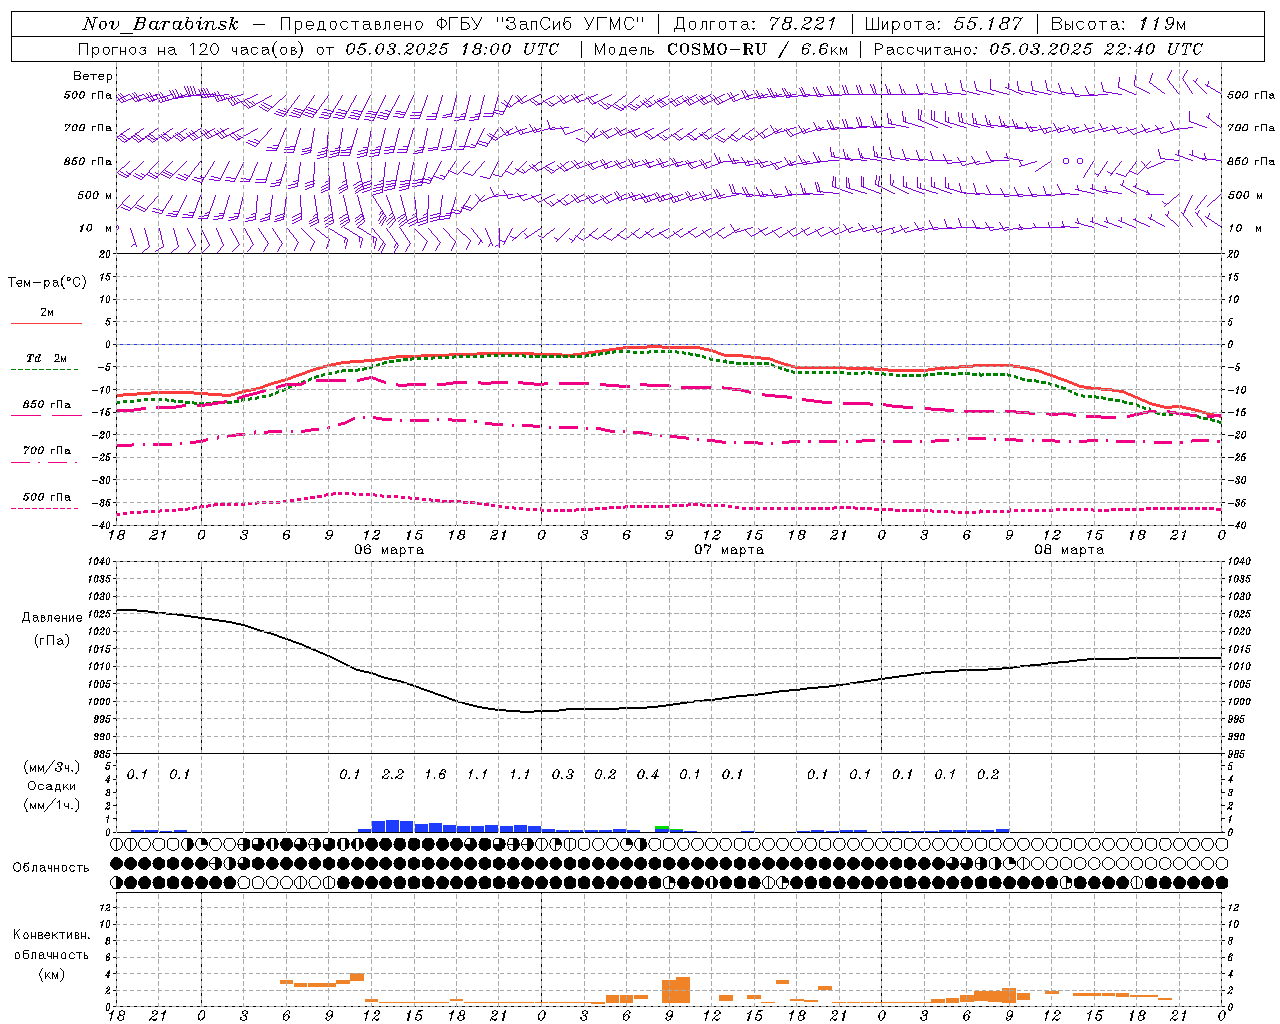Click the Осадки panel label
Screen dimensions: 1280x1024
pyautogui.click(x=51, y=786)
